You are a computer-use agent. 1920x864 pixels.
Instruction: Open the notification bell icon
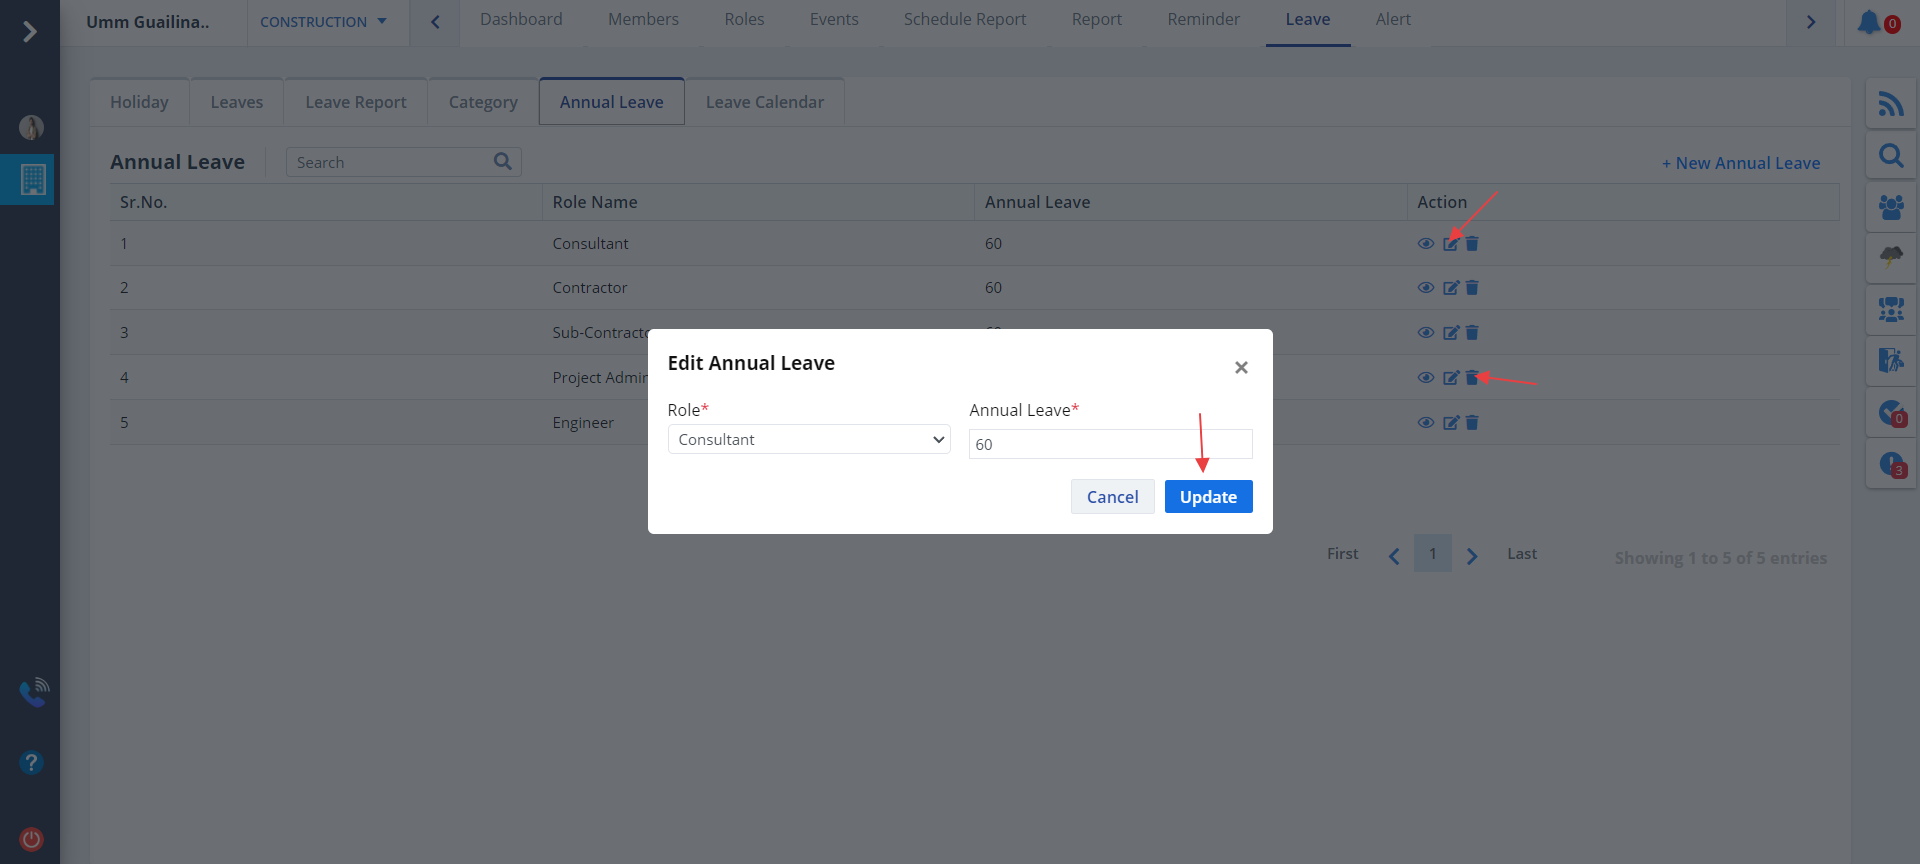(1868, 22)
